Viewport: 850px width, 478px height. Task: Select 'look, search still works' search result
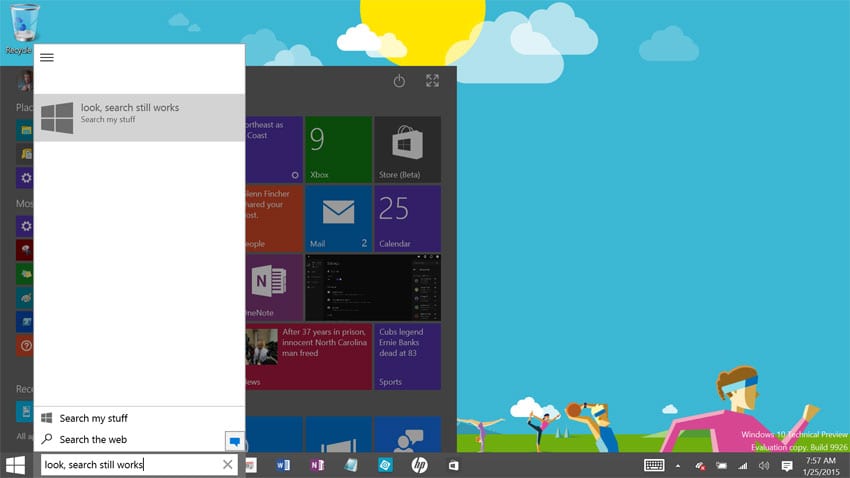[139, 113]
